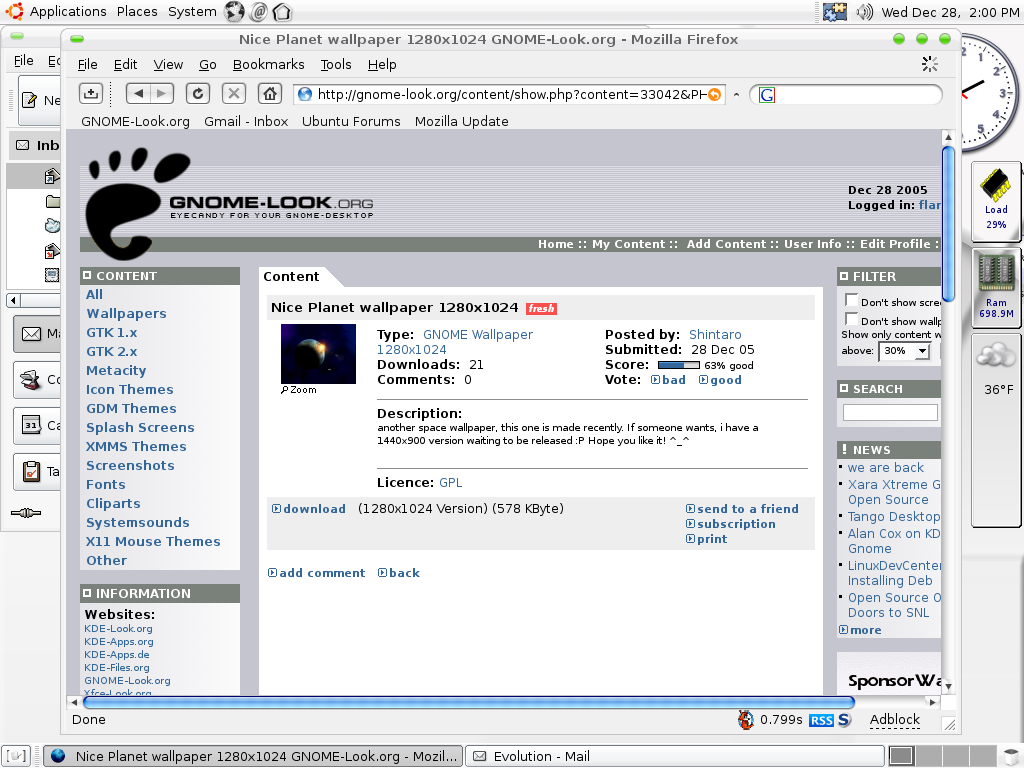Open the Evolution window File menu

[24, 61]
